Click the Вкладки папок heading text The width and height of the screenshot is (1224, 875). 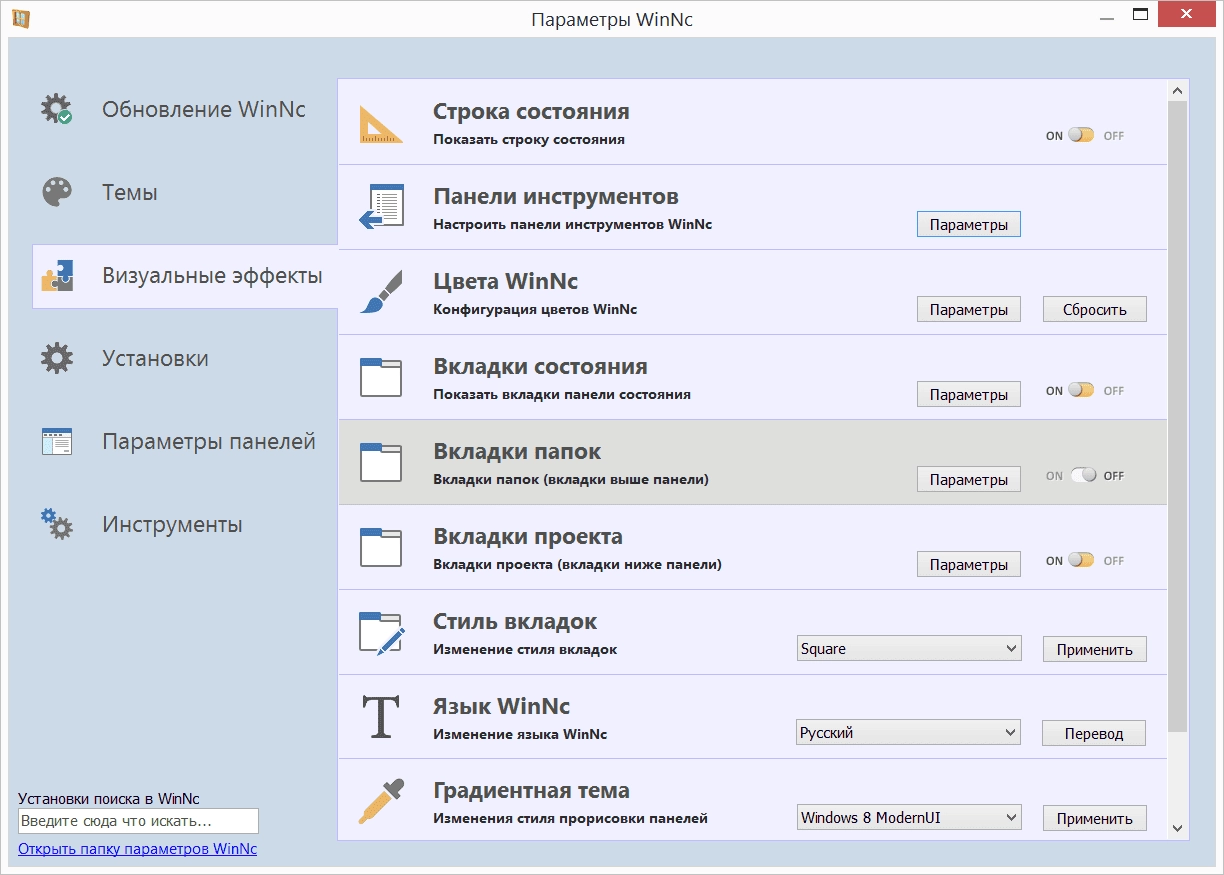[517, 451]
